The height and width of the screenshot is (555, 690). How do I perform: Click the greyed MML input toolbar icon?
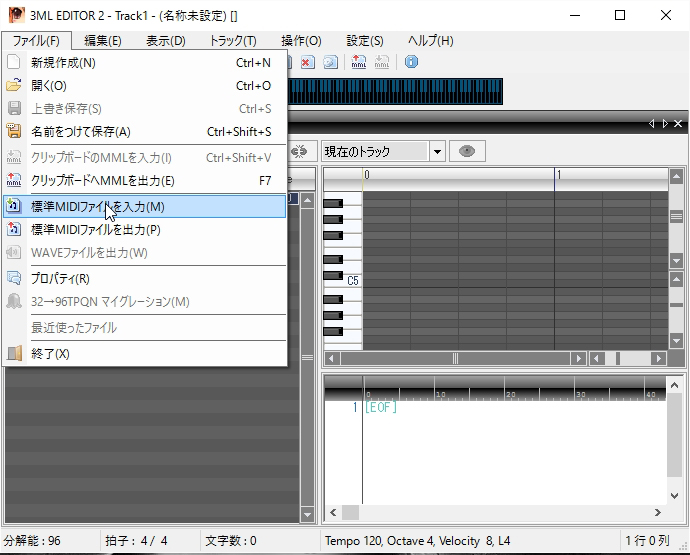click(x=382, y=62)
